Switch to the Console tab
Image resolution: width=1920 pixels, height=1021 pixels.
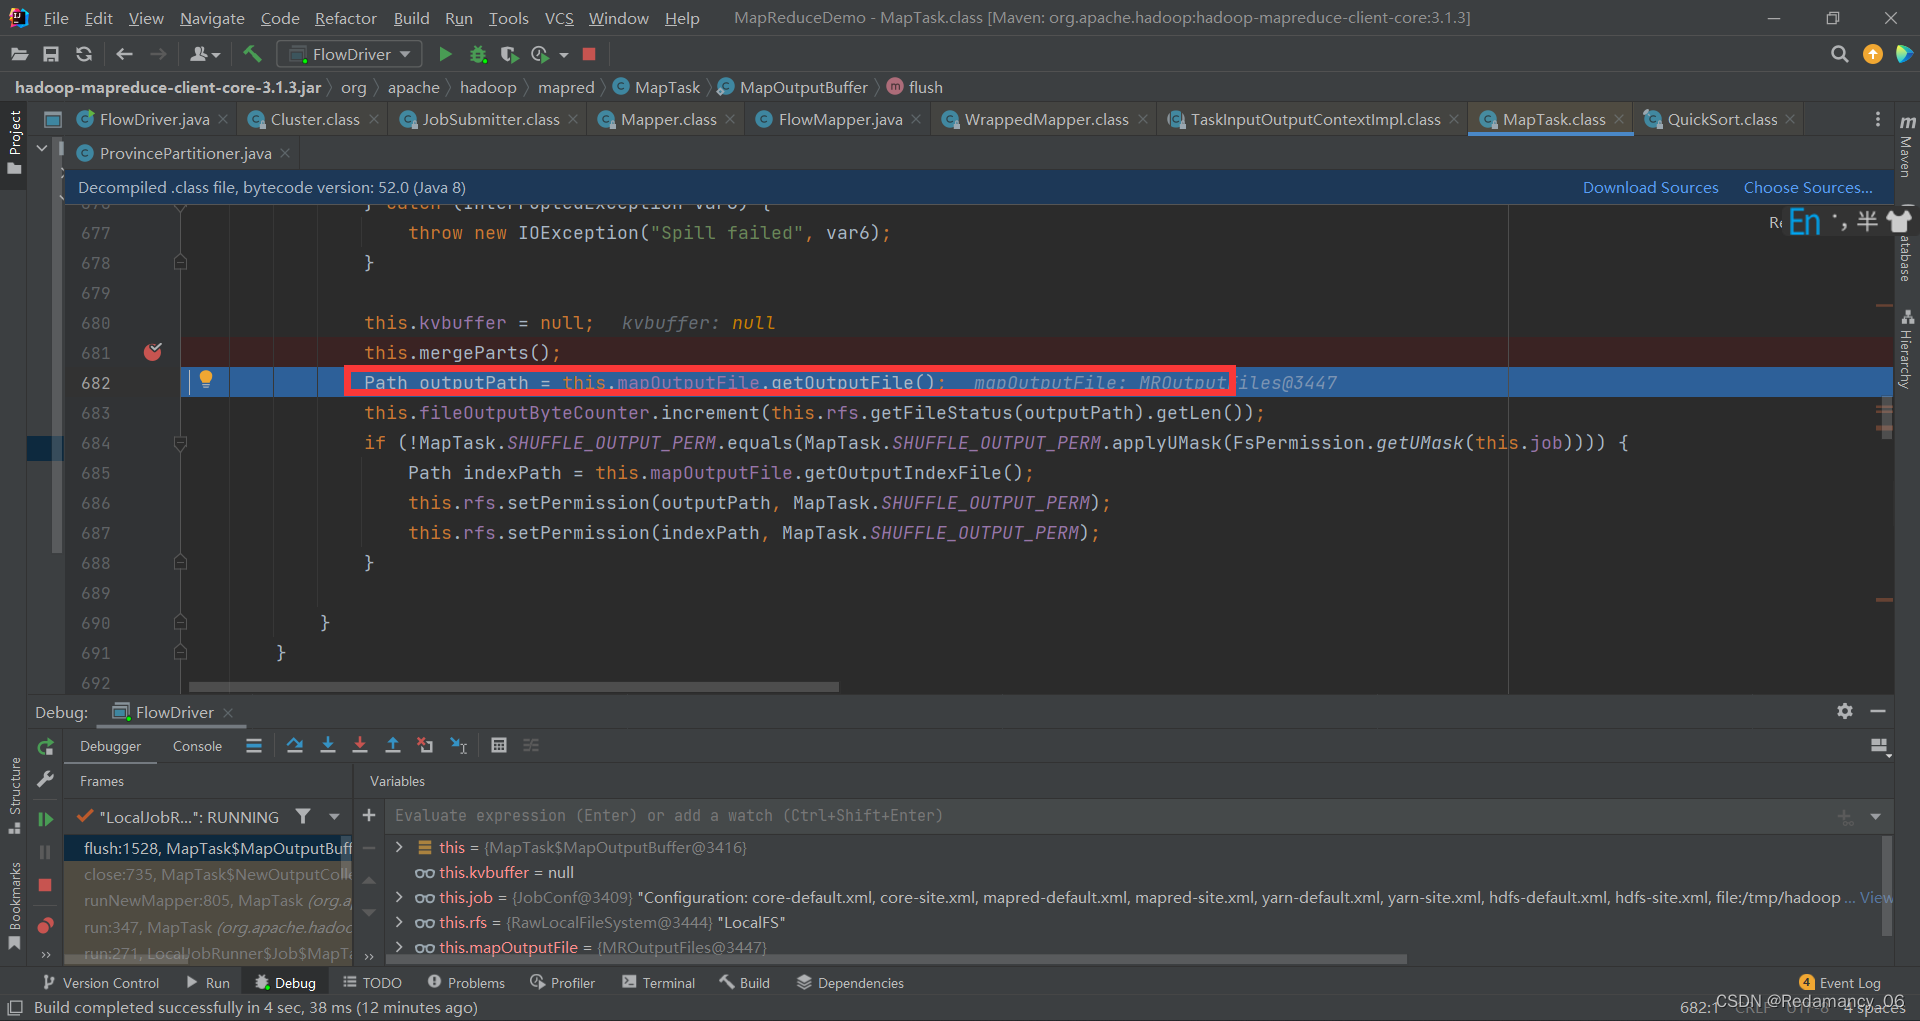click(197, 746)
